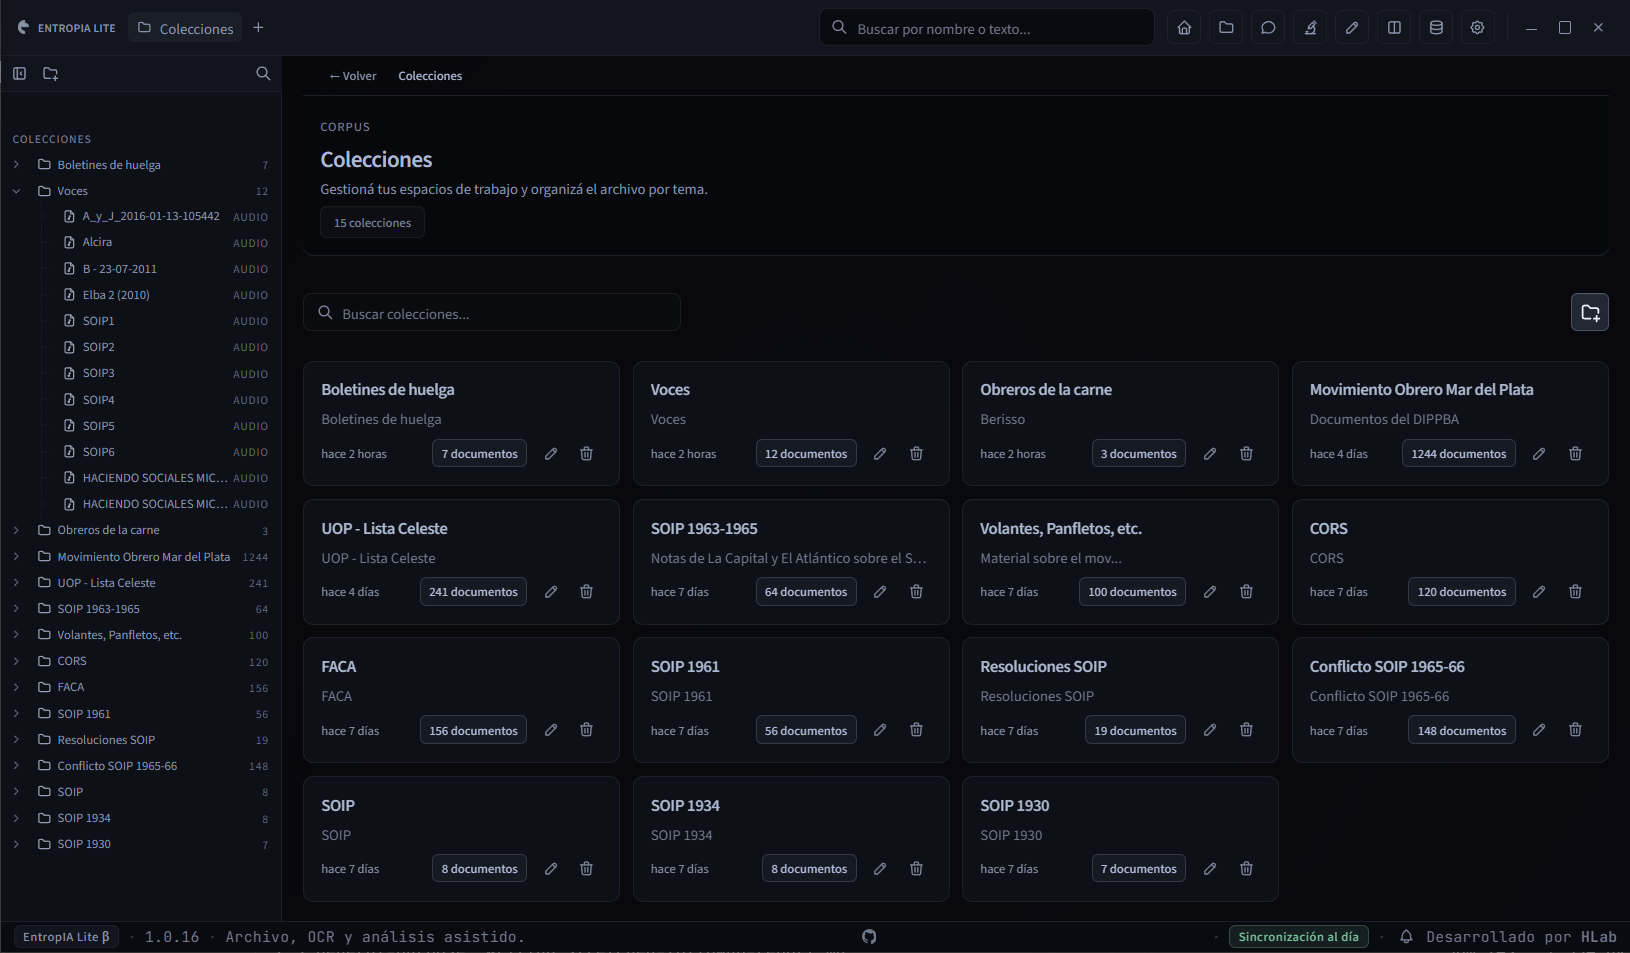This screenshot has height=953, width=1630.
Task: Delete the FACA collection card
Action: 586,730
